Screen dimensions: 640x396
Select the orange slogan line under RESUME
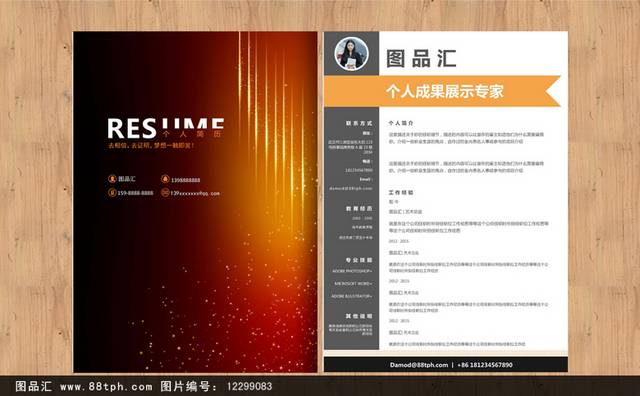point(151,145)
